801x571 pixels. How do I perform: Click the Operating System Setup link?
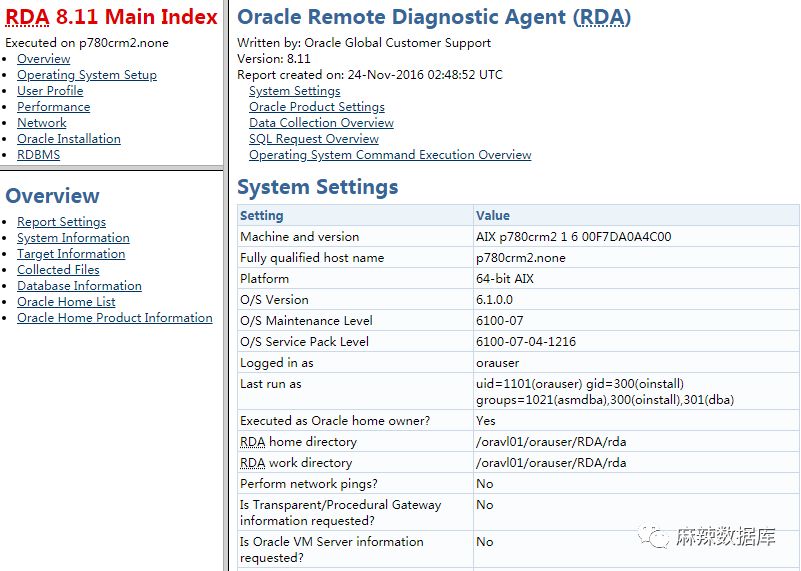[86, 75]
